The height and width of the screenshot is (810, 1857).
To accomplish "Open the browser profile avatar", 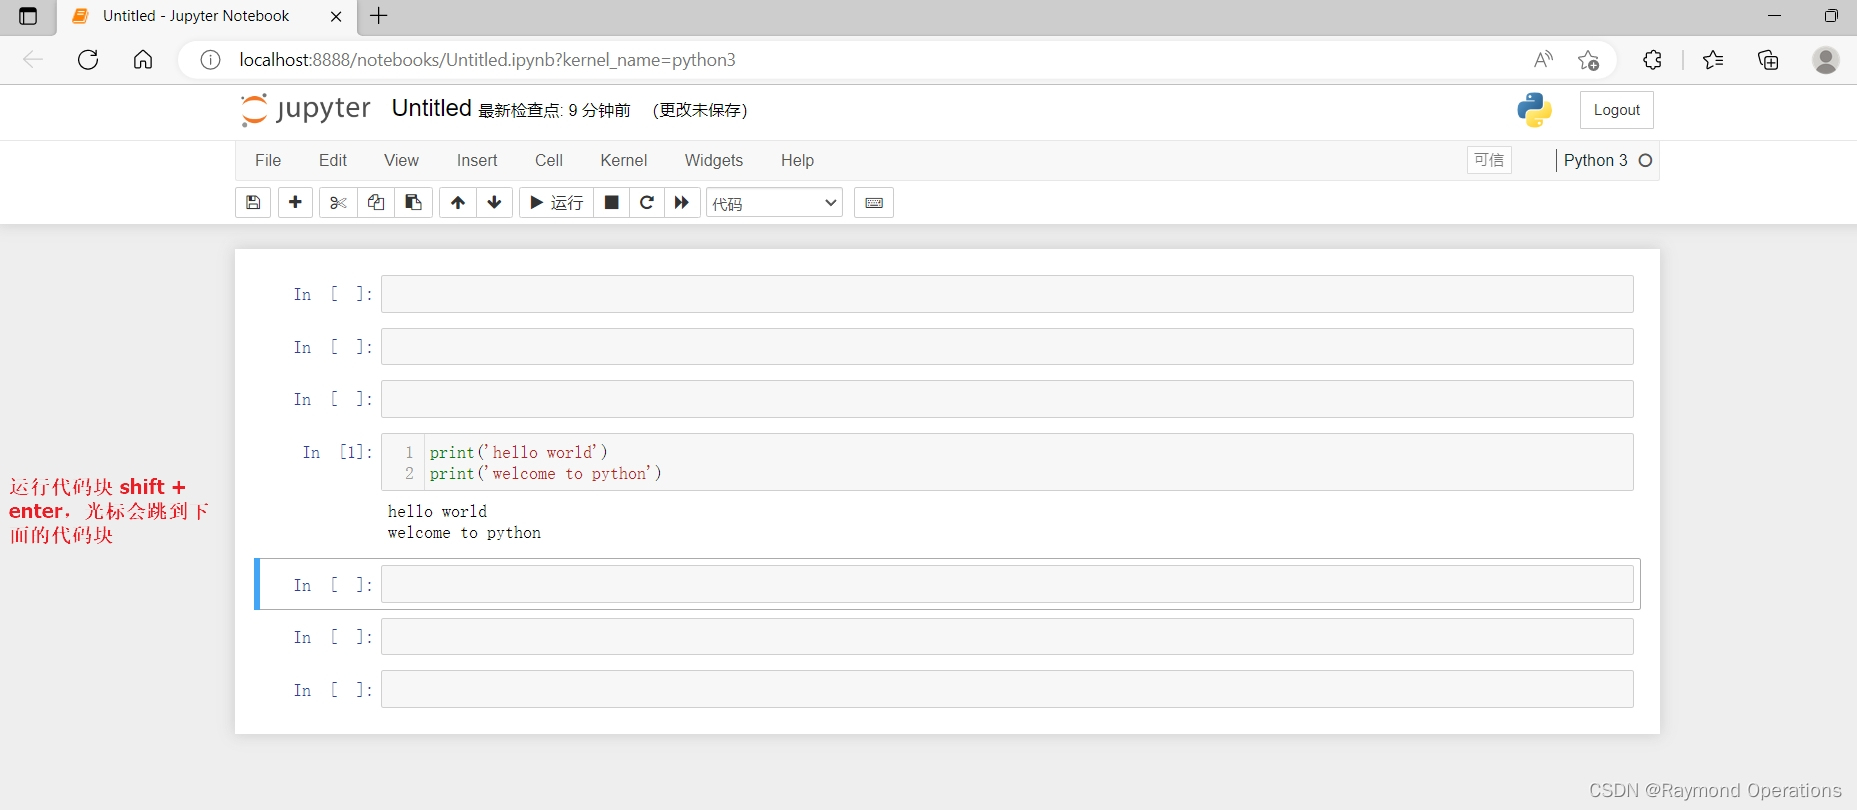I will click(1826, 60).
